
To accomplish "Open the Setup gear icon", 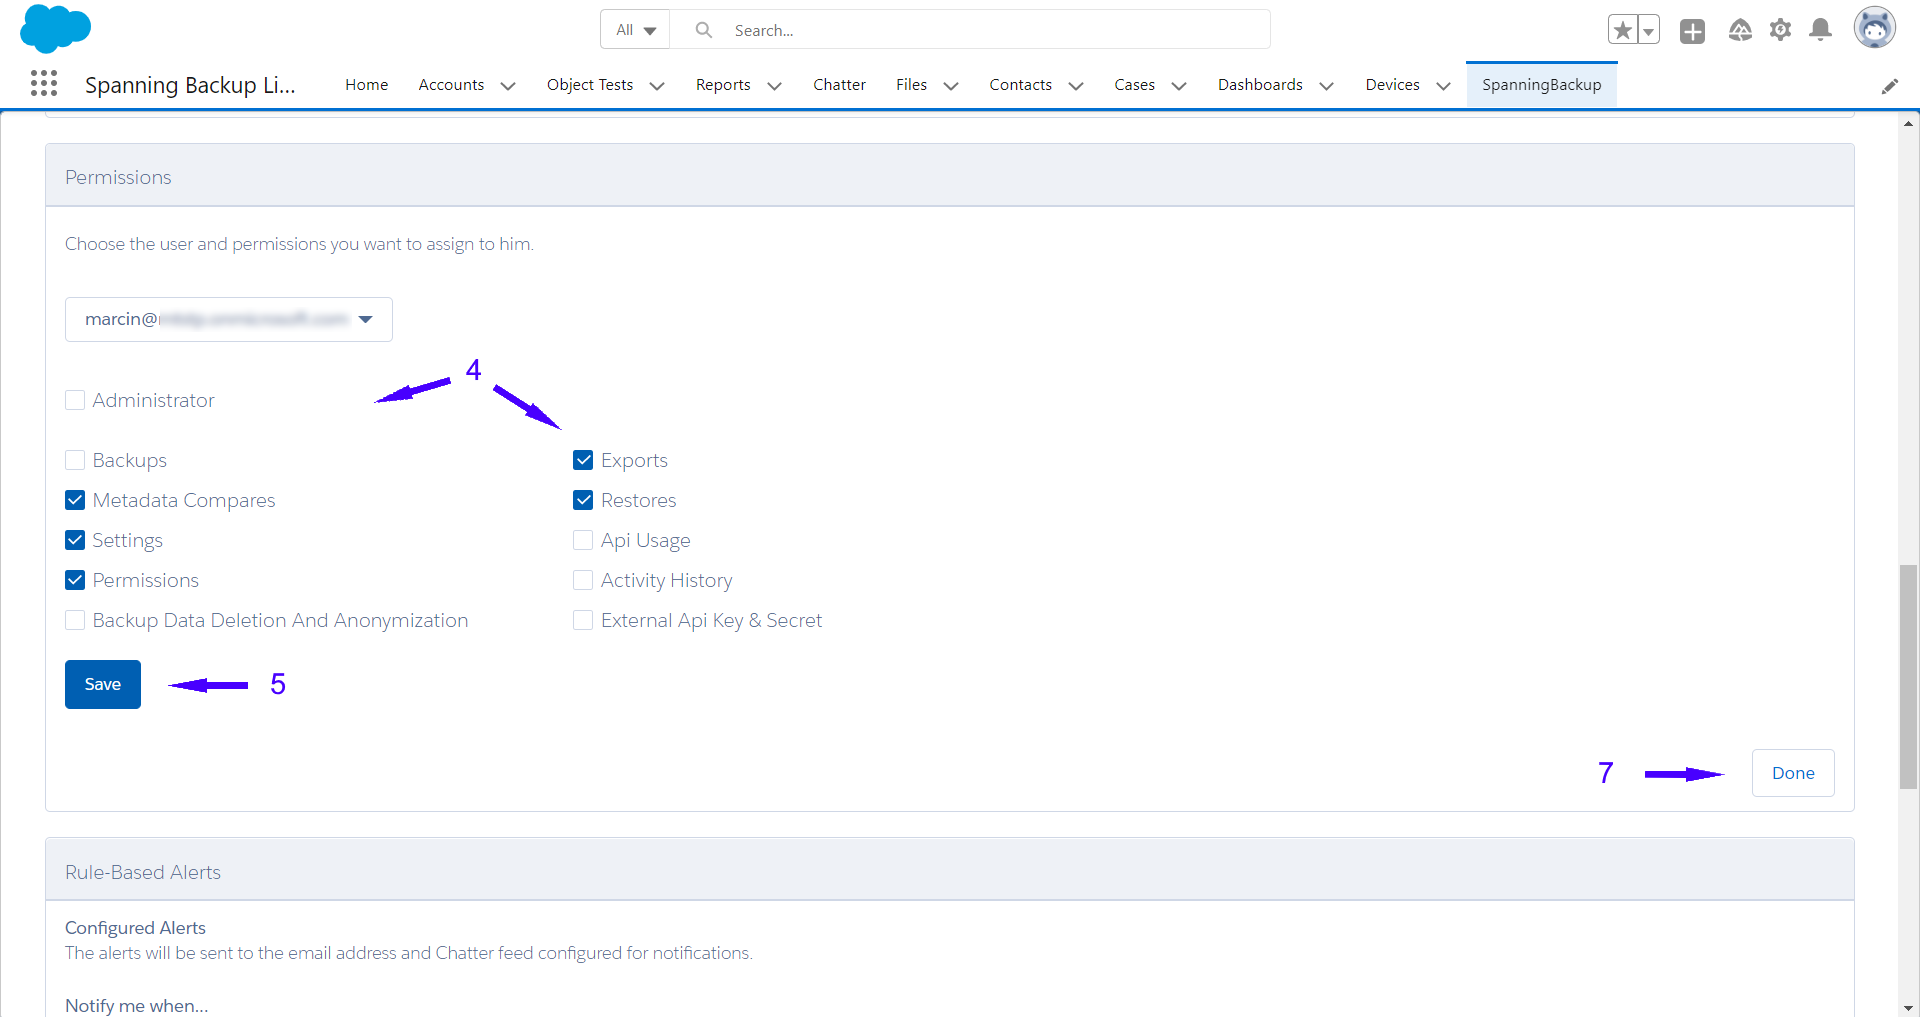I will [x=1780, y=30].
